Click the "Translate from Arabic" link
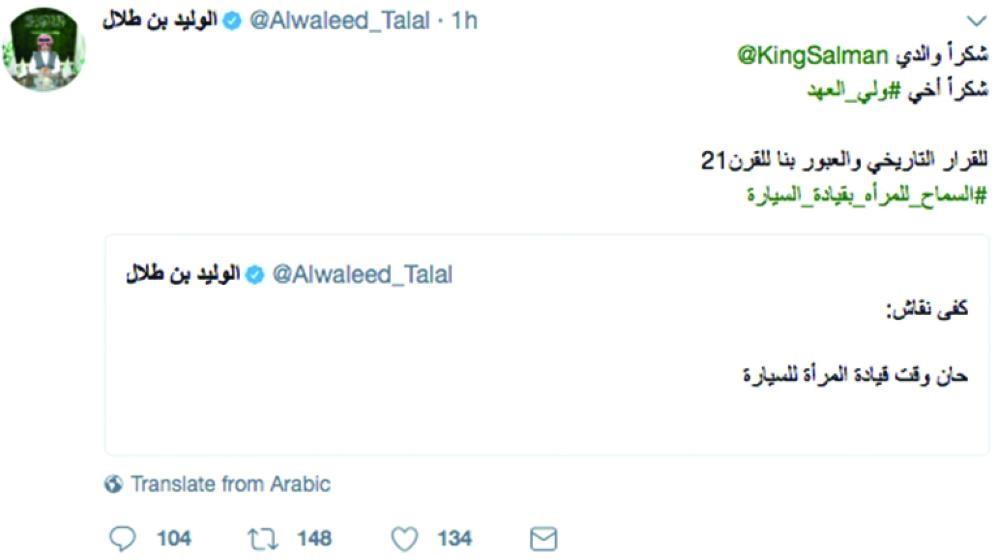 click(x=230, y=484)
